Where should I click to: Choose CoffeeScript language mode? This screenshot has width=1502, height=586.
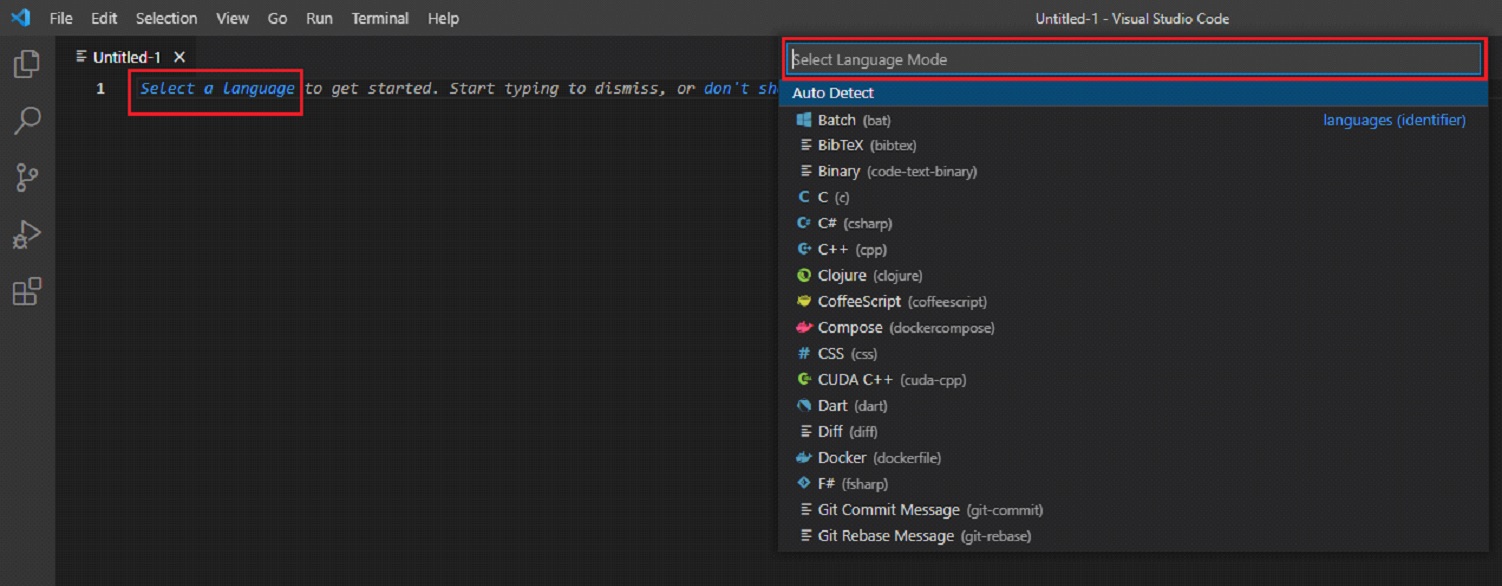pyautogui.click(x=1133, y=301)
